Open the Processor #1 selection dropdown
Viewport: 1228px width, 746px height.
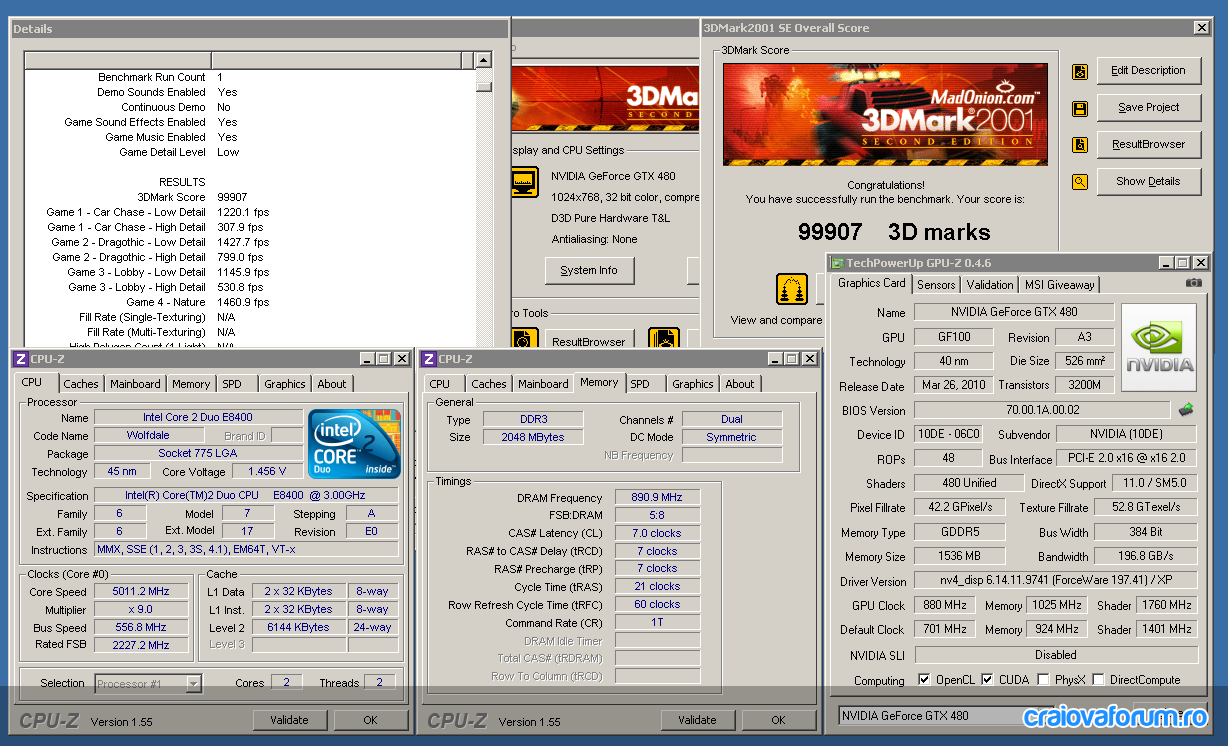tap(149, 684)
